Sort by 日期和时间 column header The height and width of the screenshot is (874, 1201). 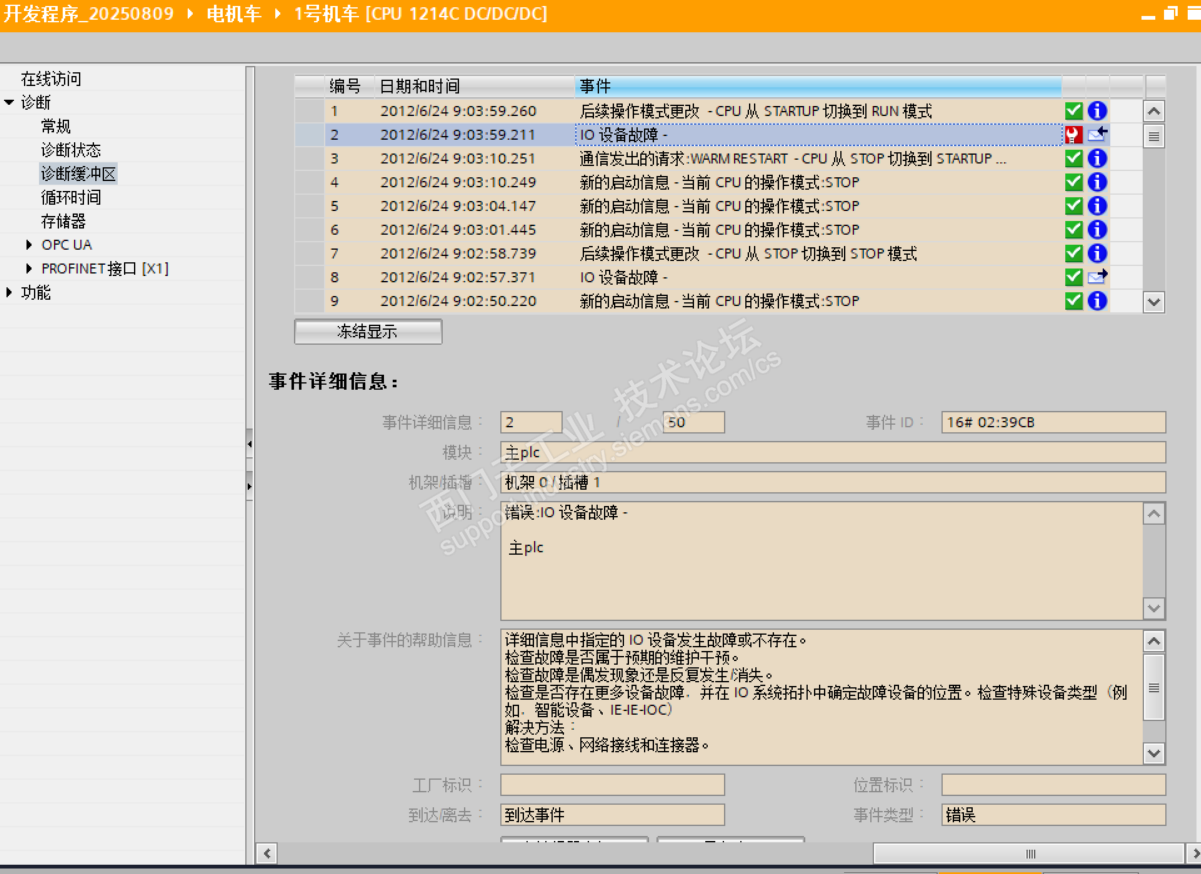coord(475,86)
